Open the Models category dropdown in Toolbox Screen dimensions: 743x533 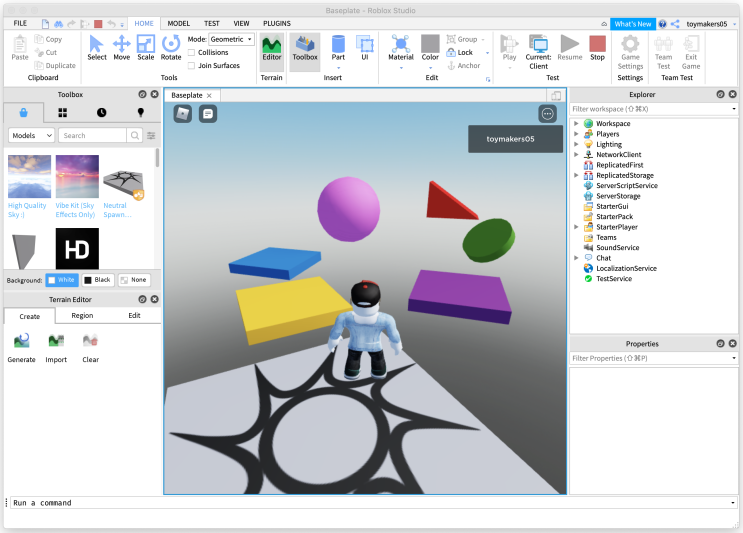coord(31,136)
